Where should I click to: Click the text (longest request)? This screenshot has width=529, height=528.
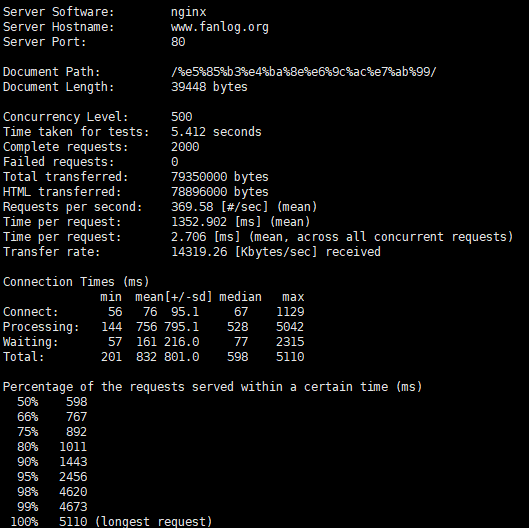(x=154, y=522)
